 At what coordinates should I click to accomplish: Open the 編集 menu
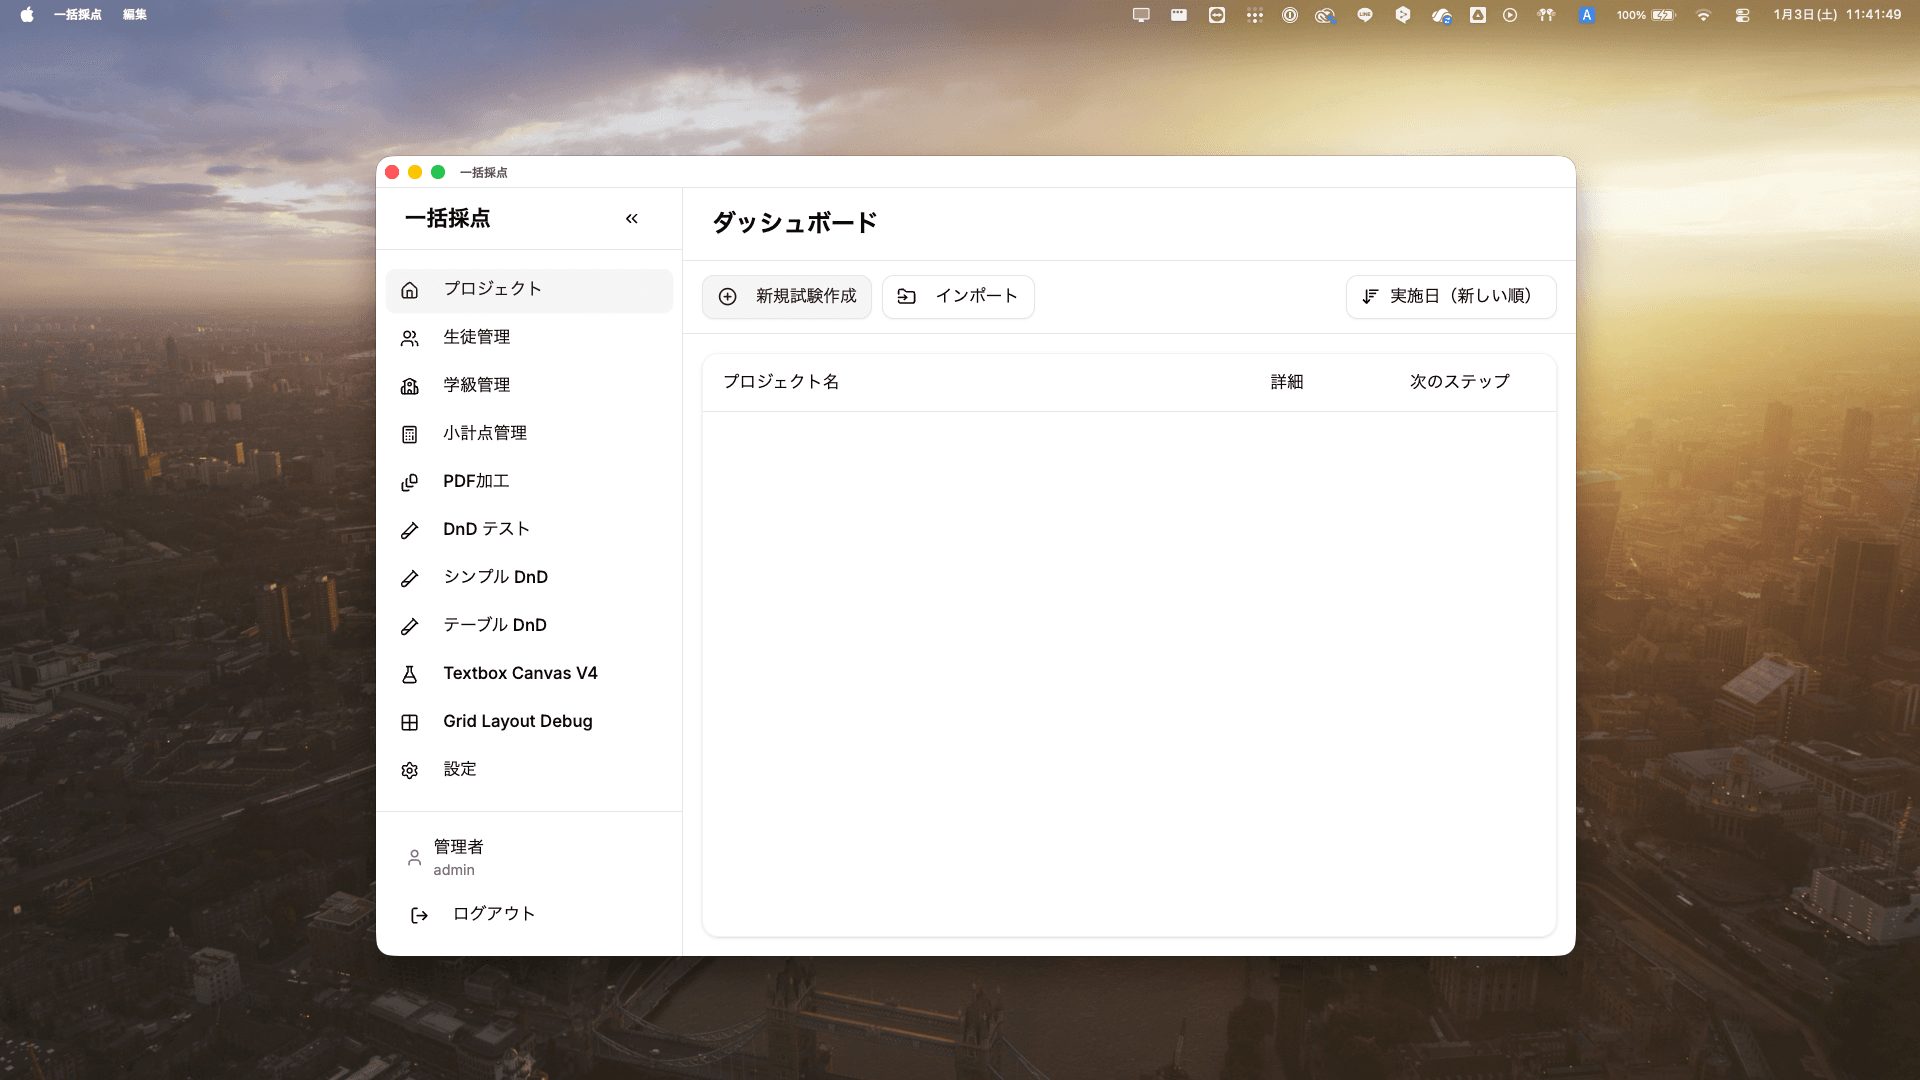pyautogui.click(x=134, y=15)
